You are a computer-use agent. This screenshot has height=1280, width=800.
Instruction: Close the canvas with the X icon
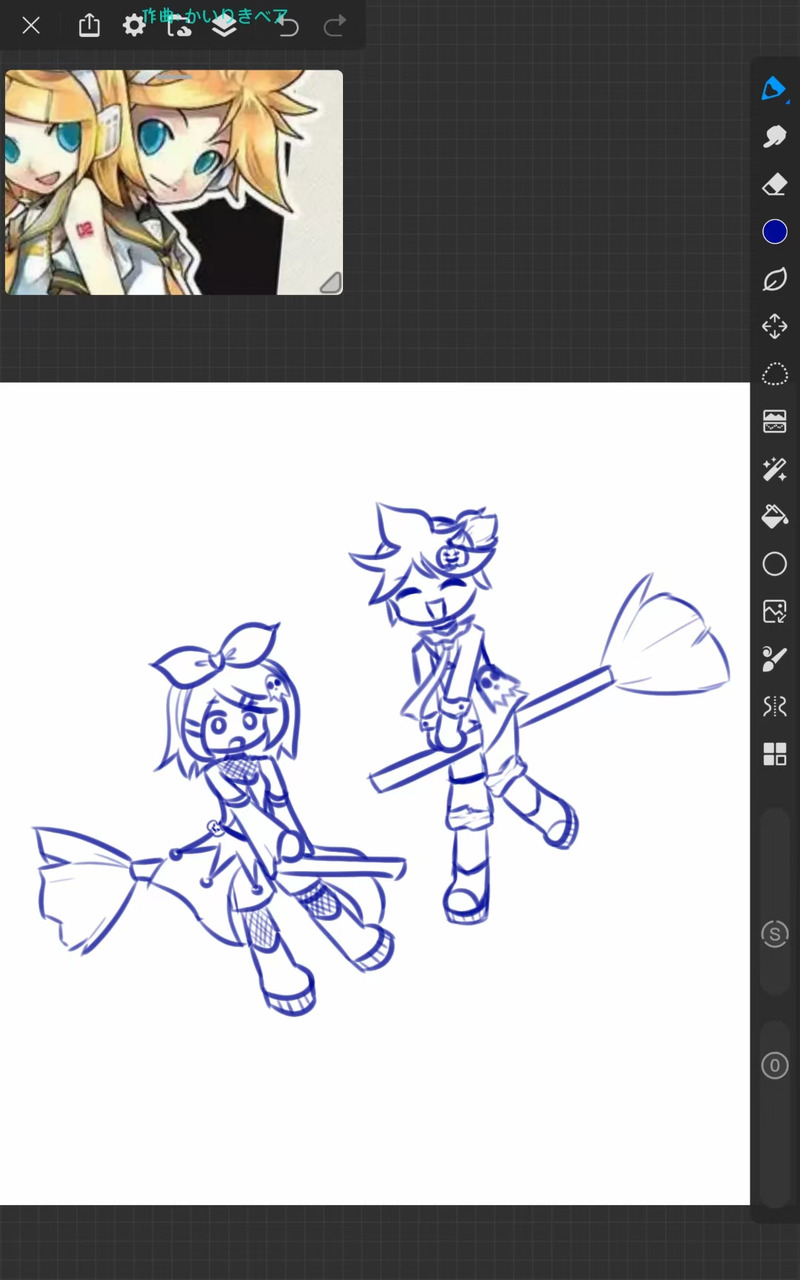(31, 25)
